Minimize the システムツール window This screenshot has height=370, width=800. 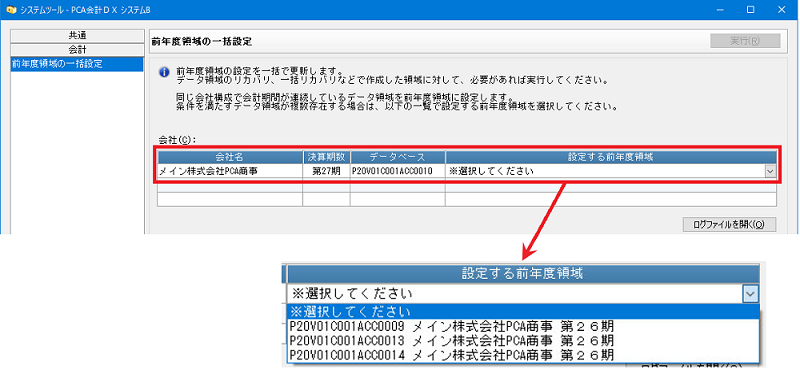click(x=719, y=9)
